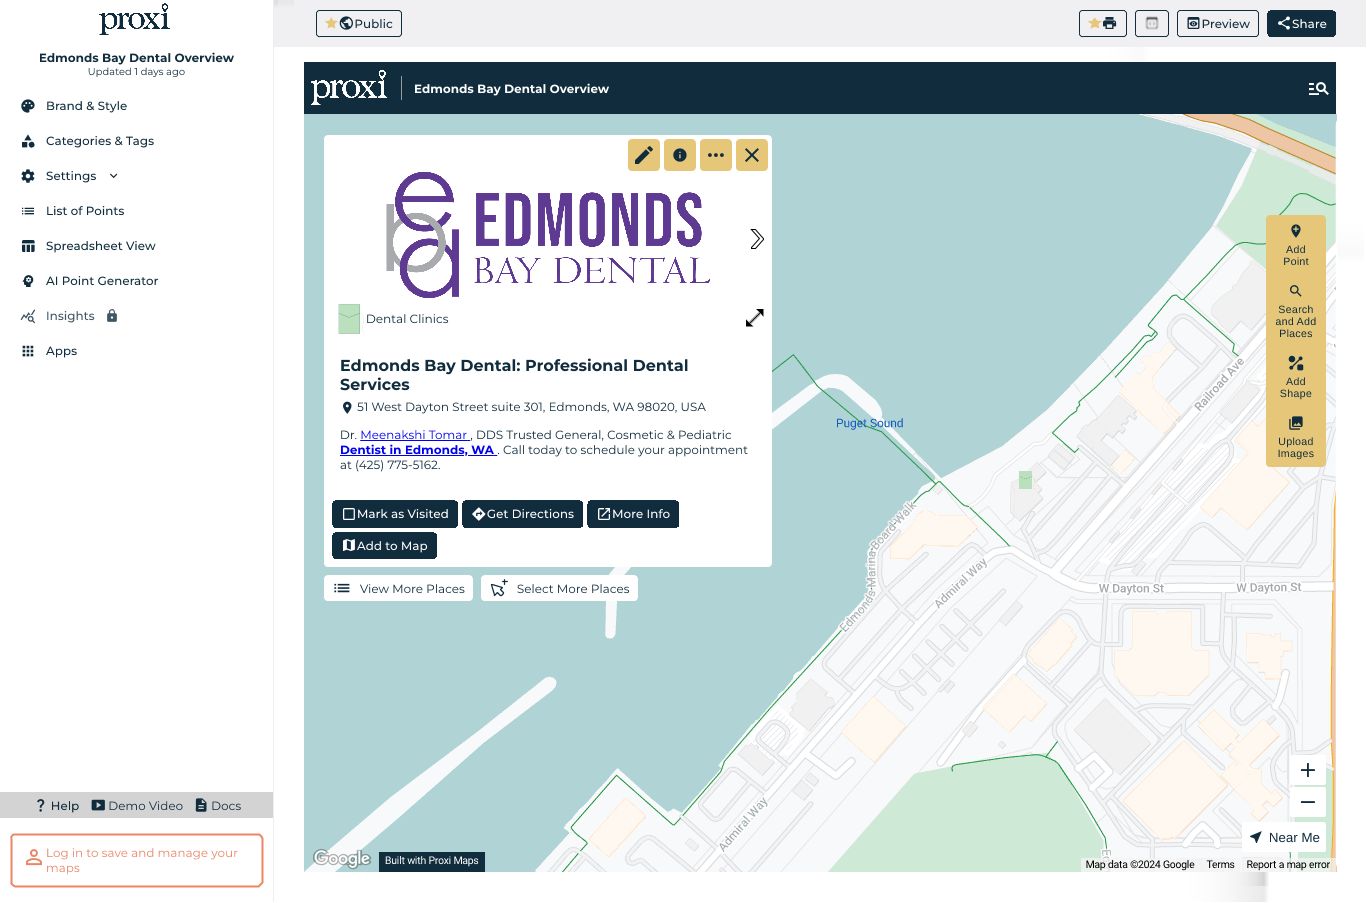Click the Add Point tool
Viewport: 1367px width, 903px height.
click(1295, 245)
